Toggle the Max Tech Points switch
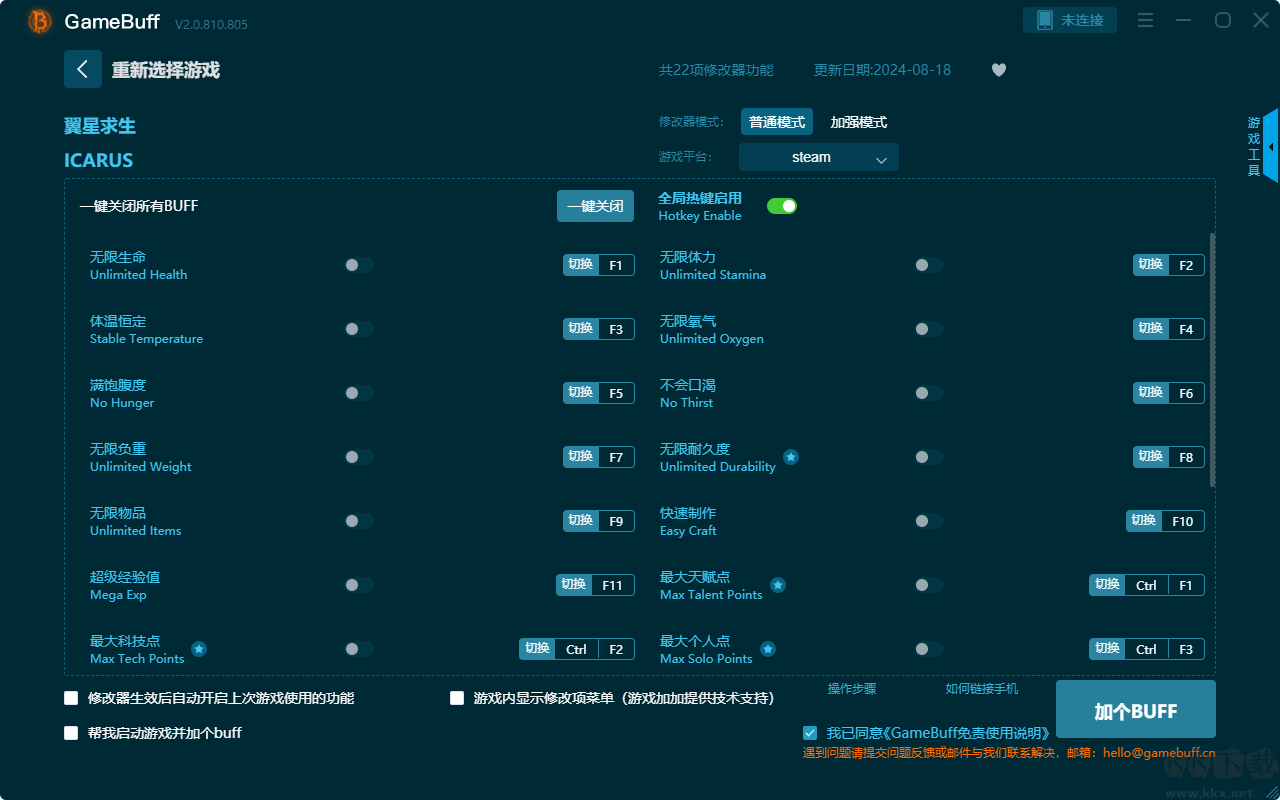 359,649
